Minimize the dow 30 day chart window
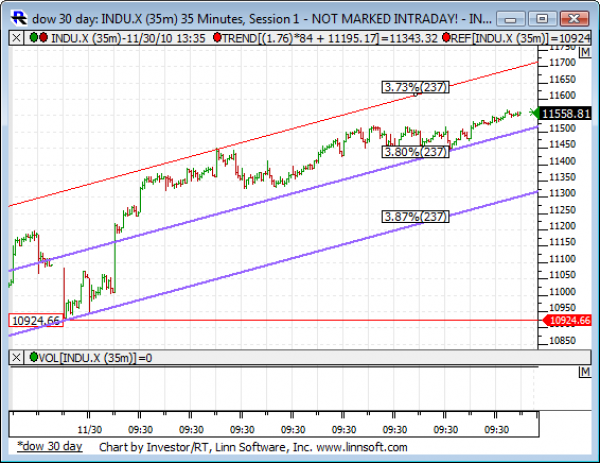This screenshot has height=463, width=600. 511,18
